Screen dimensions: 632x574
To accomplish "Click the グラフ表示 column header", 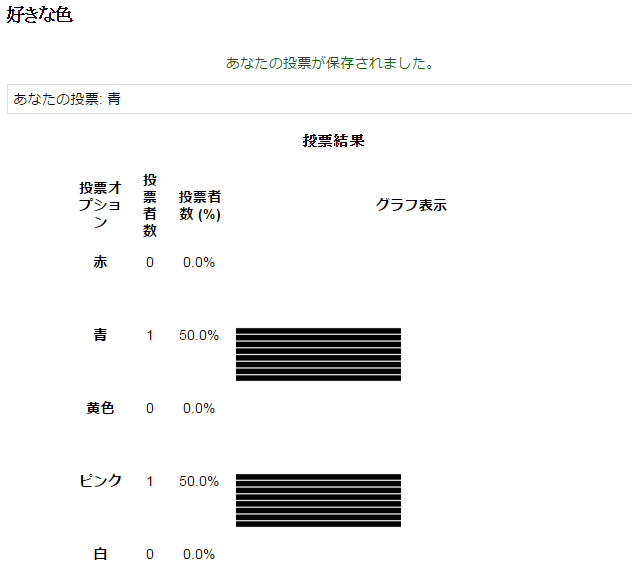I will (x=411, y=205).
